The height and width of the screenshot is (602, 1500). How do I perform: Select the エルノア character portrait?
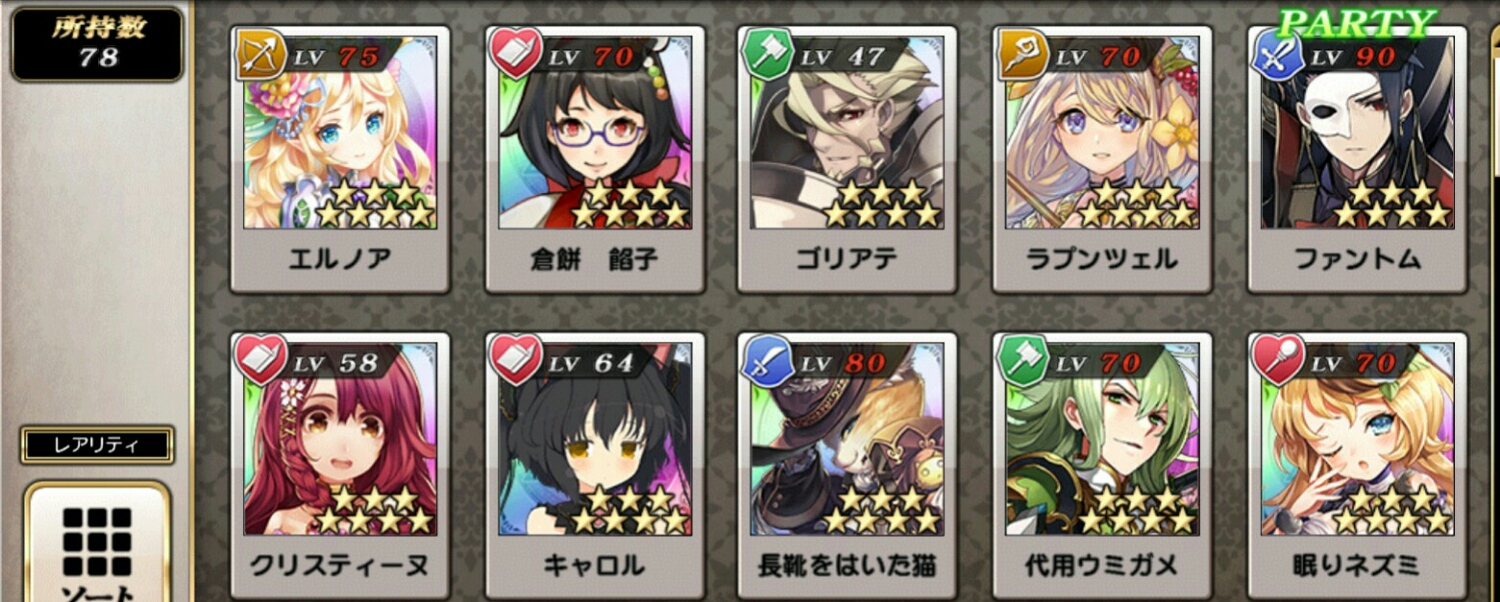click(340, 133)
